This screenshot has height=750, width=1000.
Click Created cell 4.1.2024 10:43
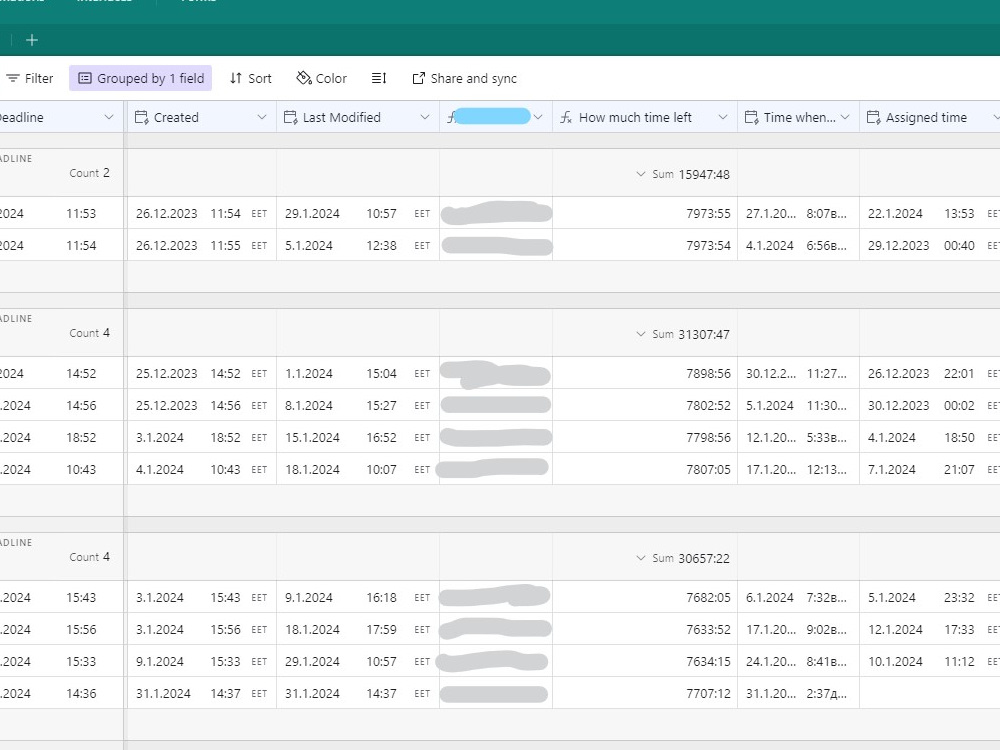pos(202,469)
